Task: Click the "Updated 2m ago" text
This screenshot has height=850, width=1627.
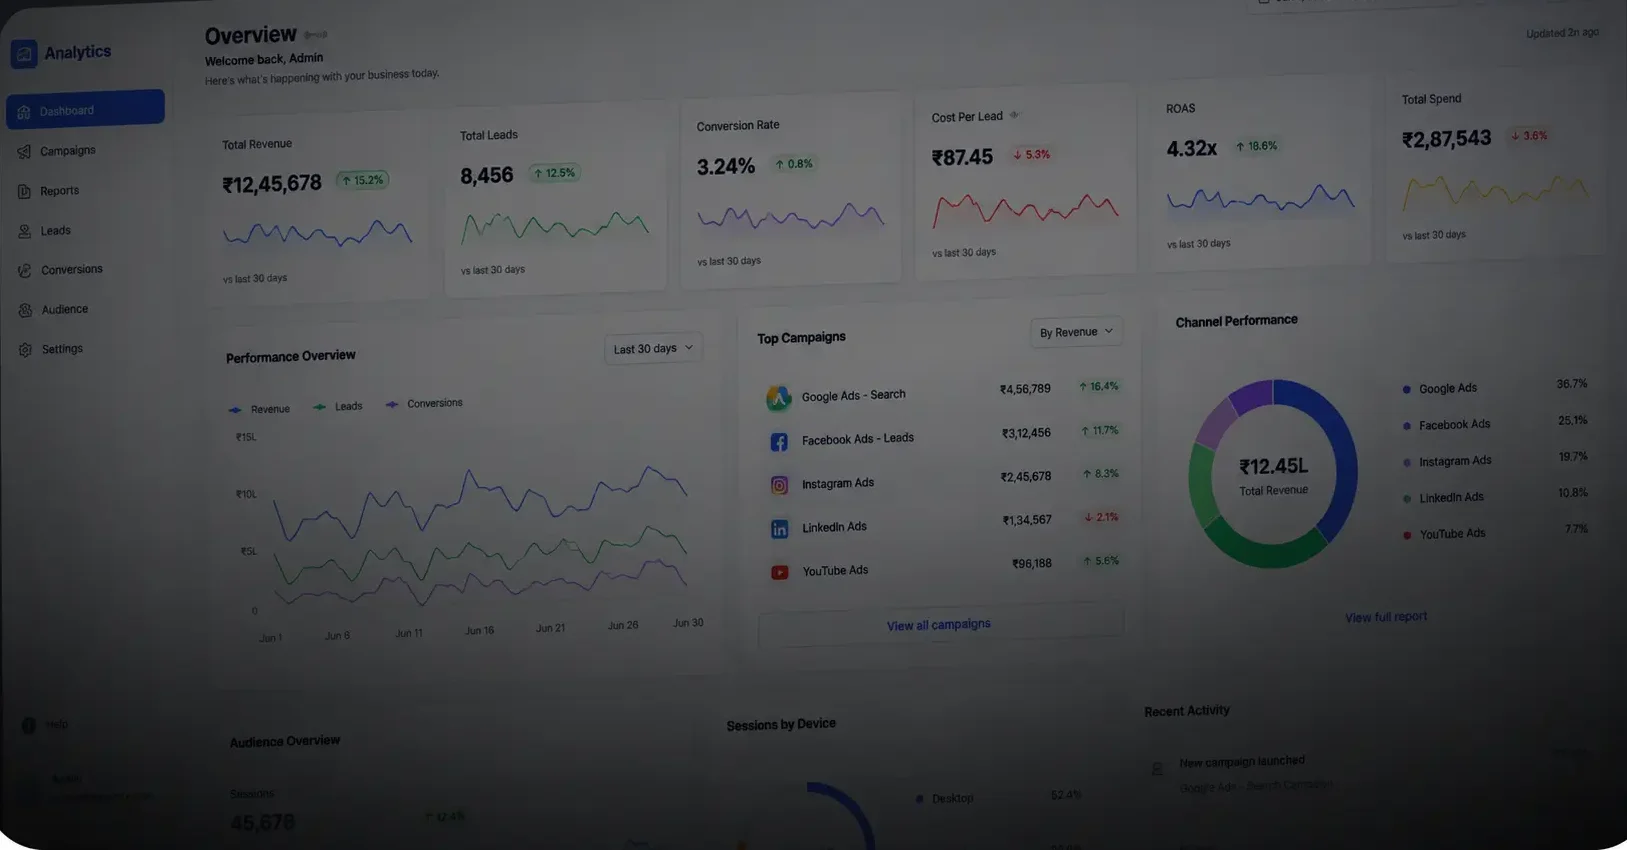Action: pos(1562,33)
